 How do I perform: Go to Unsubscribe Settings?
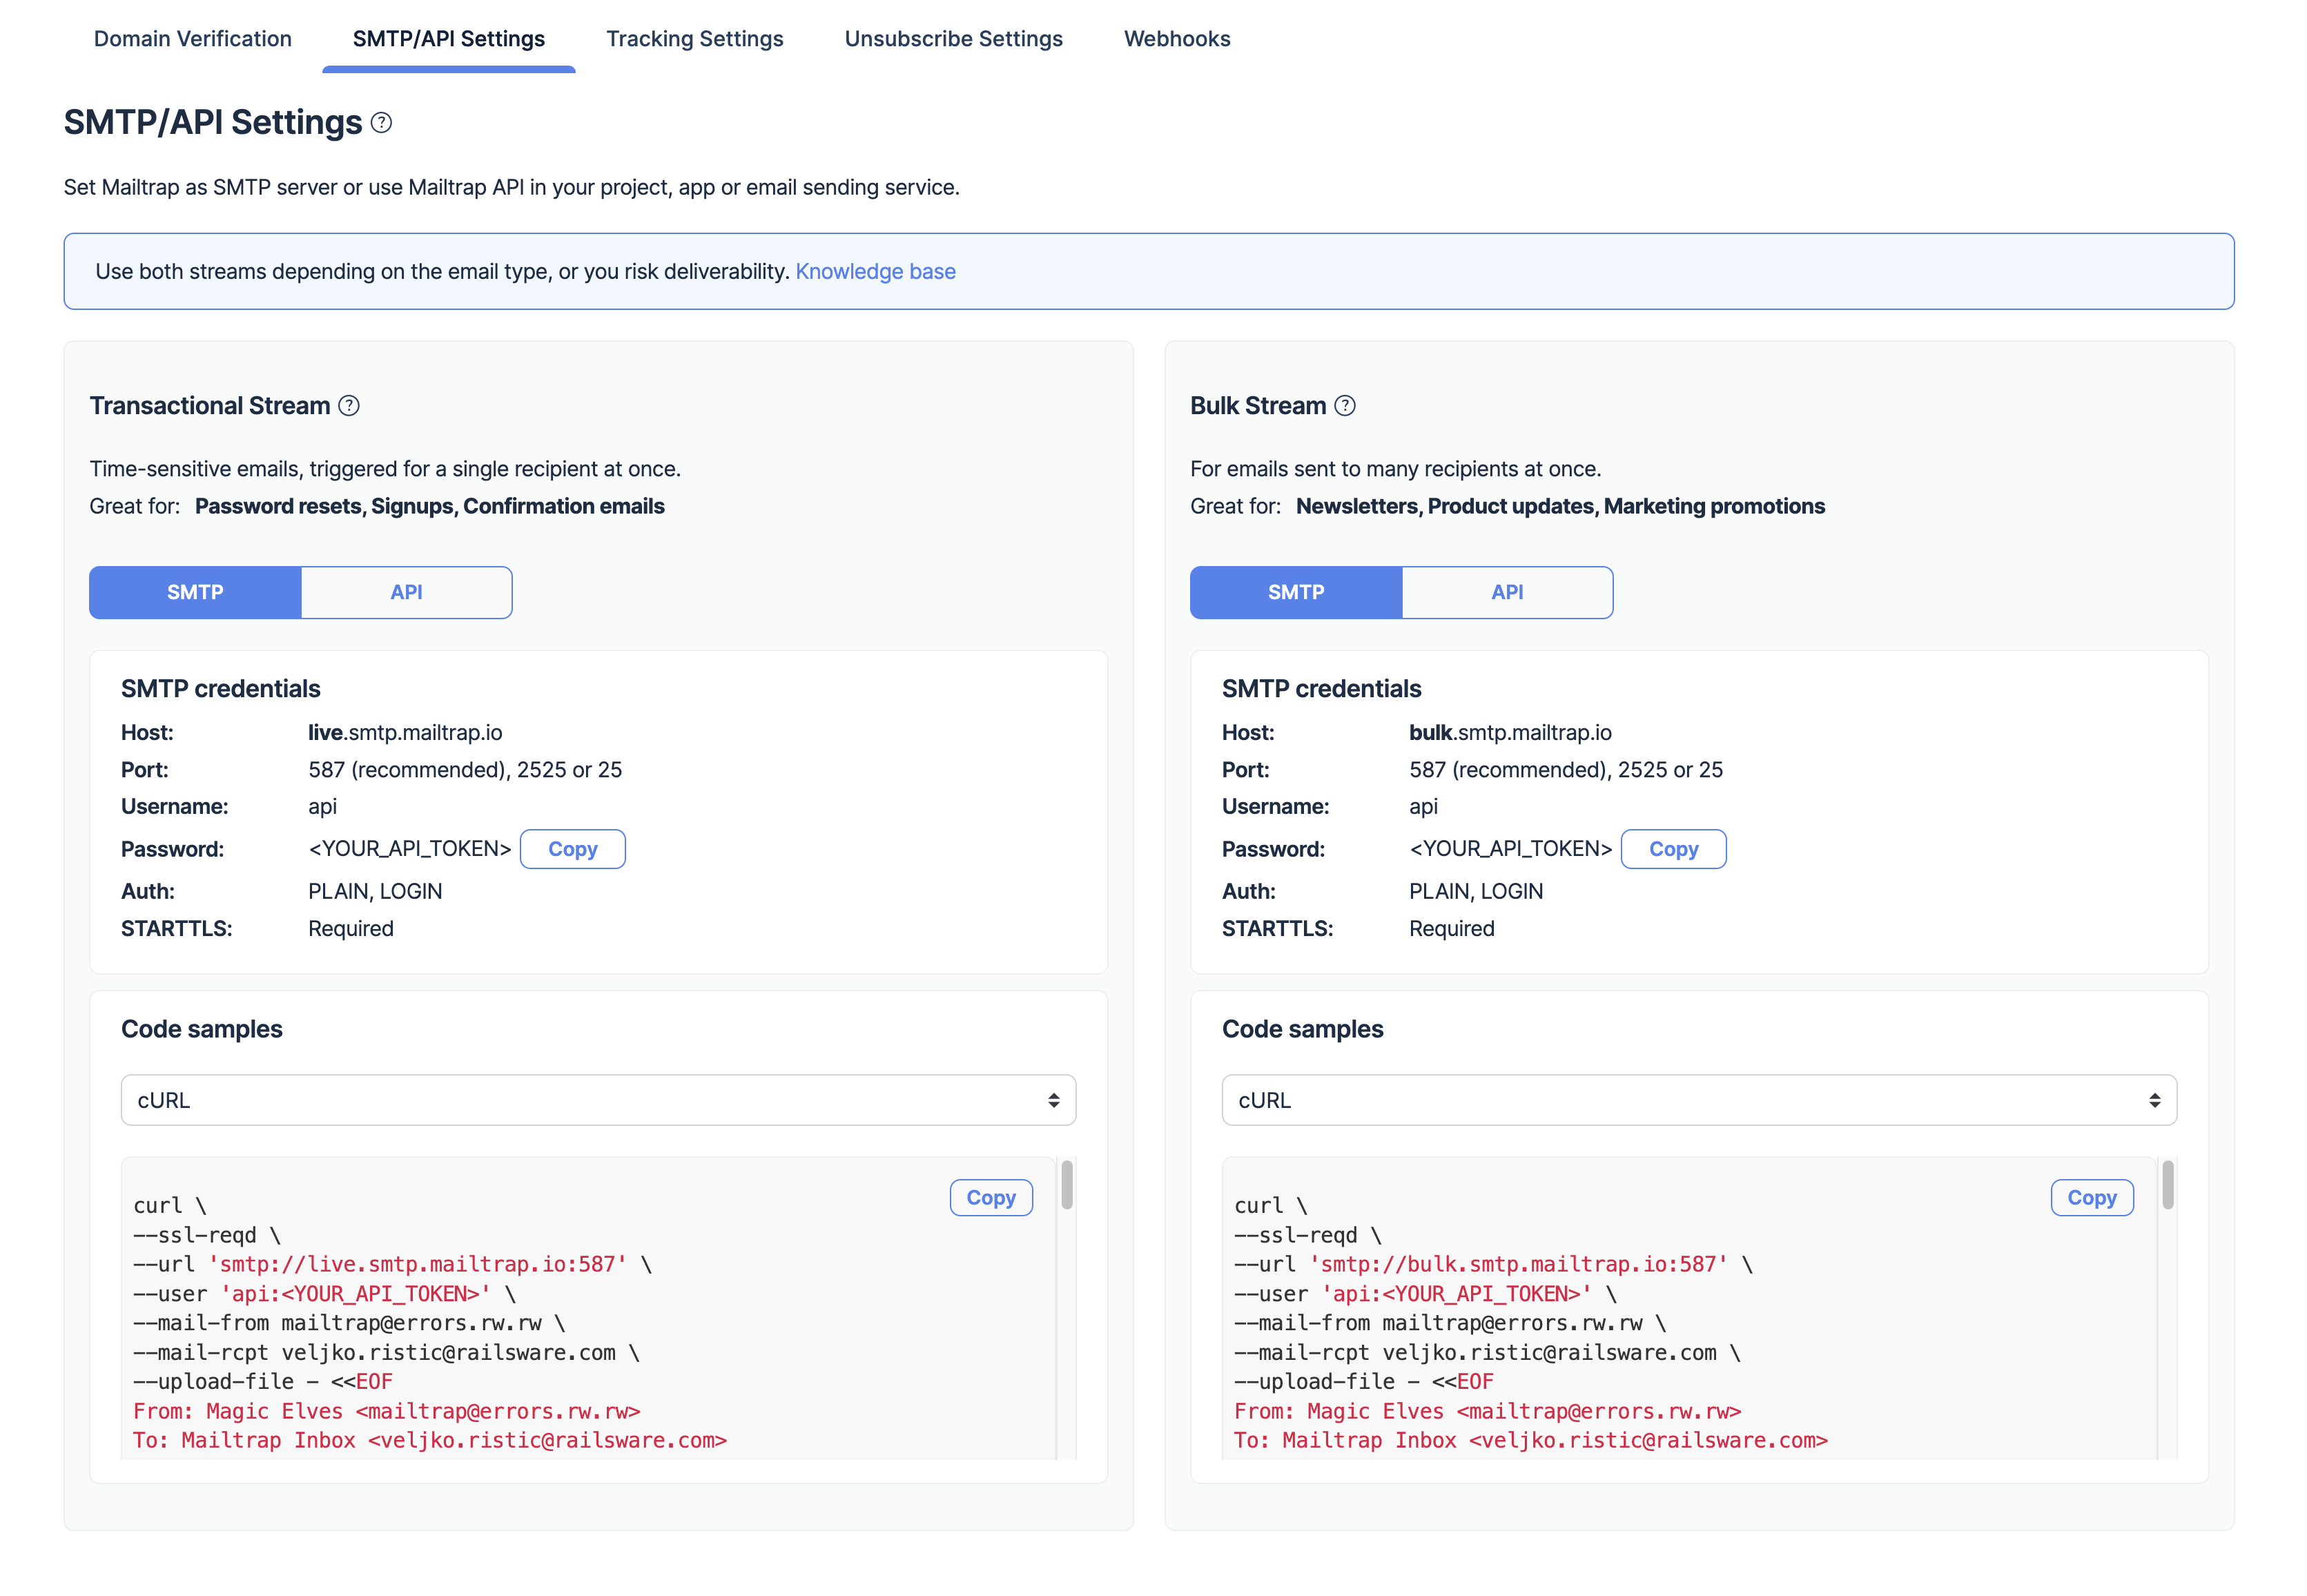952,38
